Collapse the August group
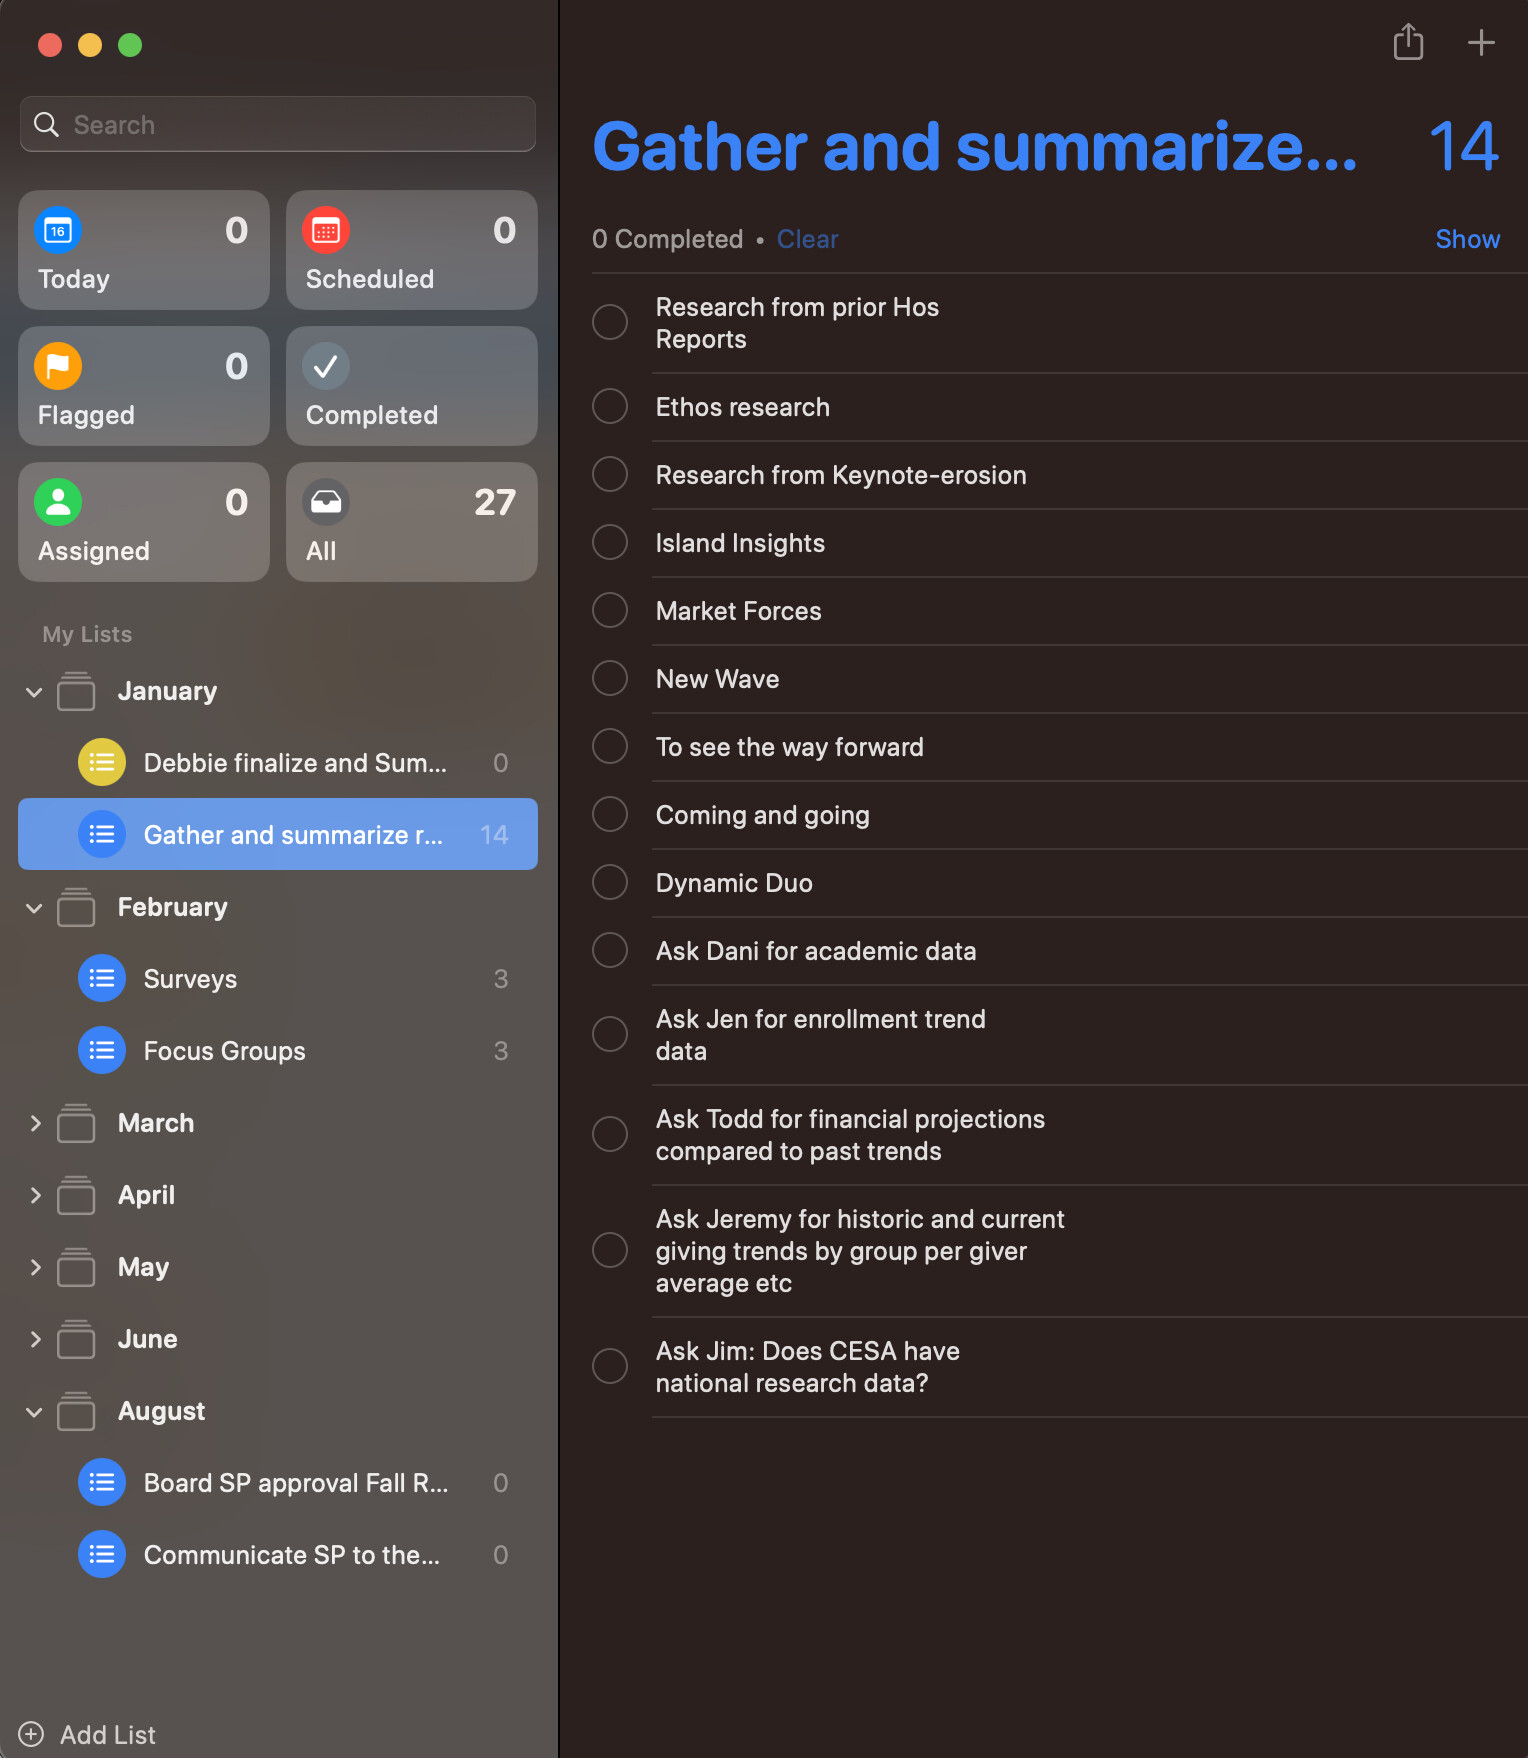 pos(34,1412)
